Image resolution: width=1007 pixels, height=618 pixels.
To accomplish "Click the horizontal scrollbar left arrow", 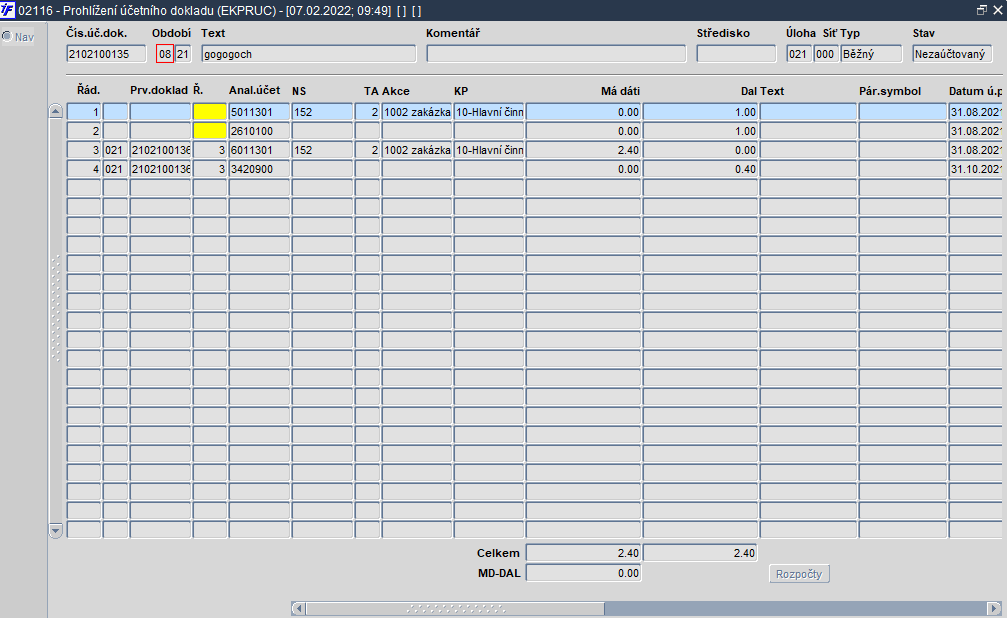I will click(298, 608).
